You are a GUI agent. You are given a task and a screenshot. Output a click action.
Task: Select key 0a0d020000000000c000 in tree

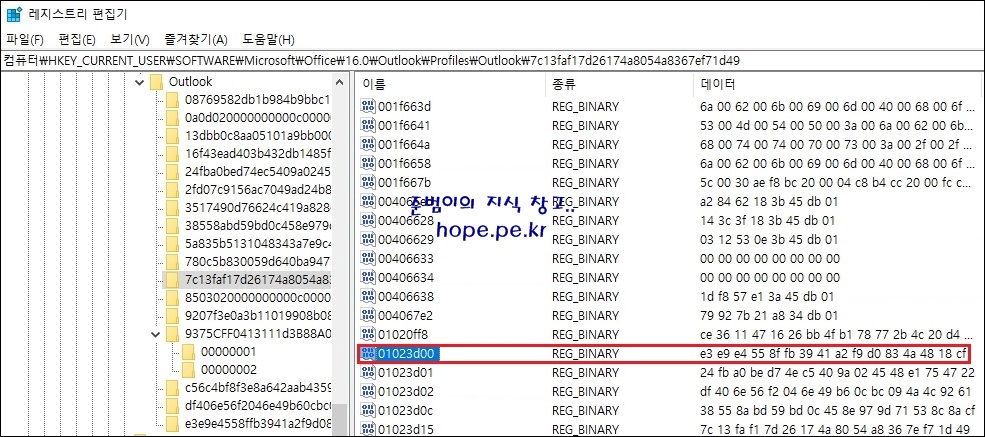pos(258,118)
